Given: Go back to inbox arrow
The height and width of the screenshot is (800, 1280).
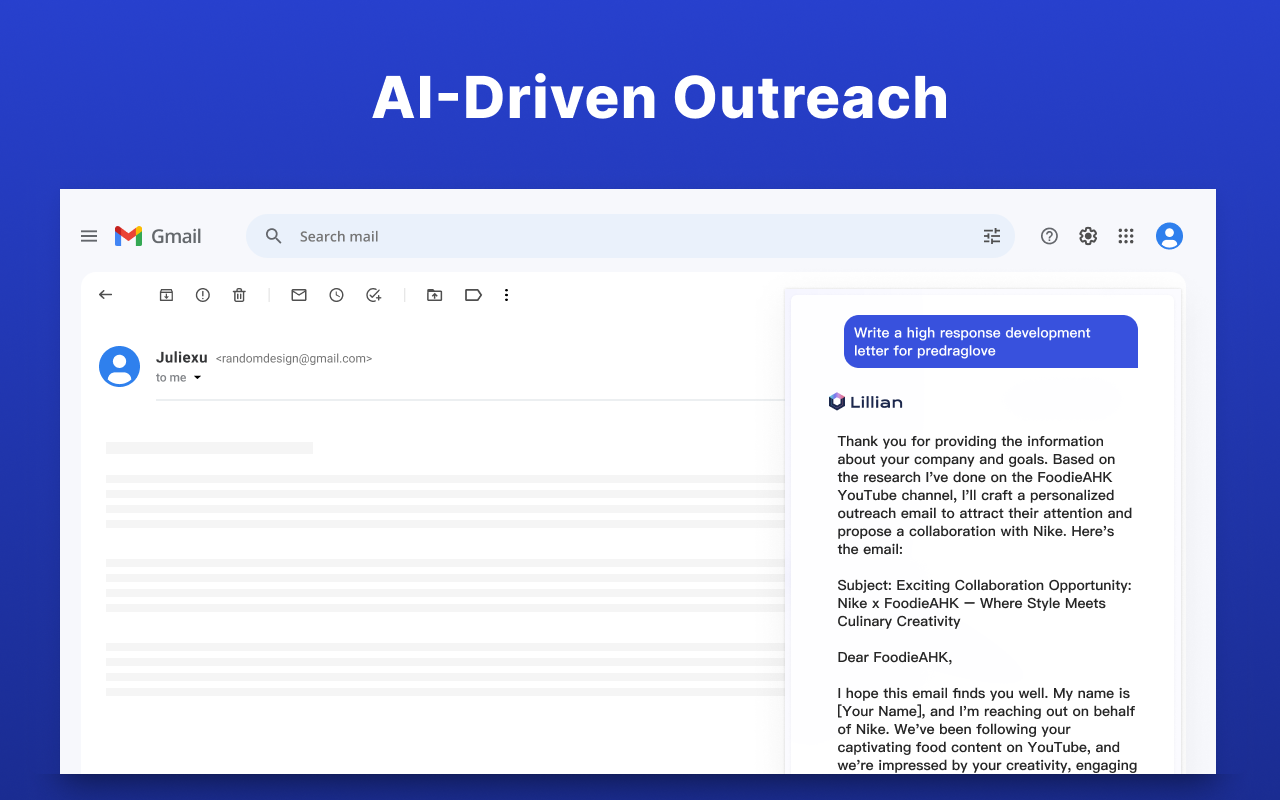Looking at the screenshot, I should [x=106, y=295].
